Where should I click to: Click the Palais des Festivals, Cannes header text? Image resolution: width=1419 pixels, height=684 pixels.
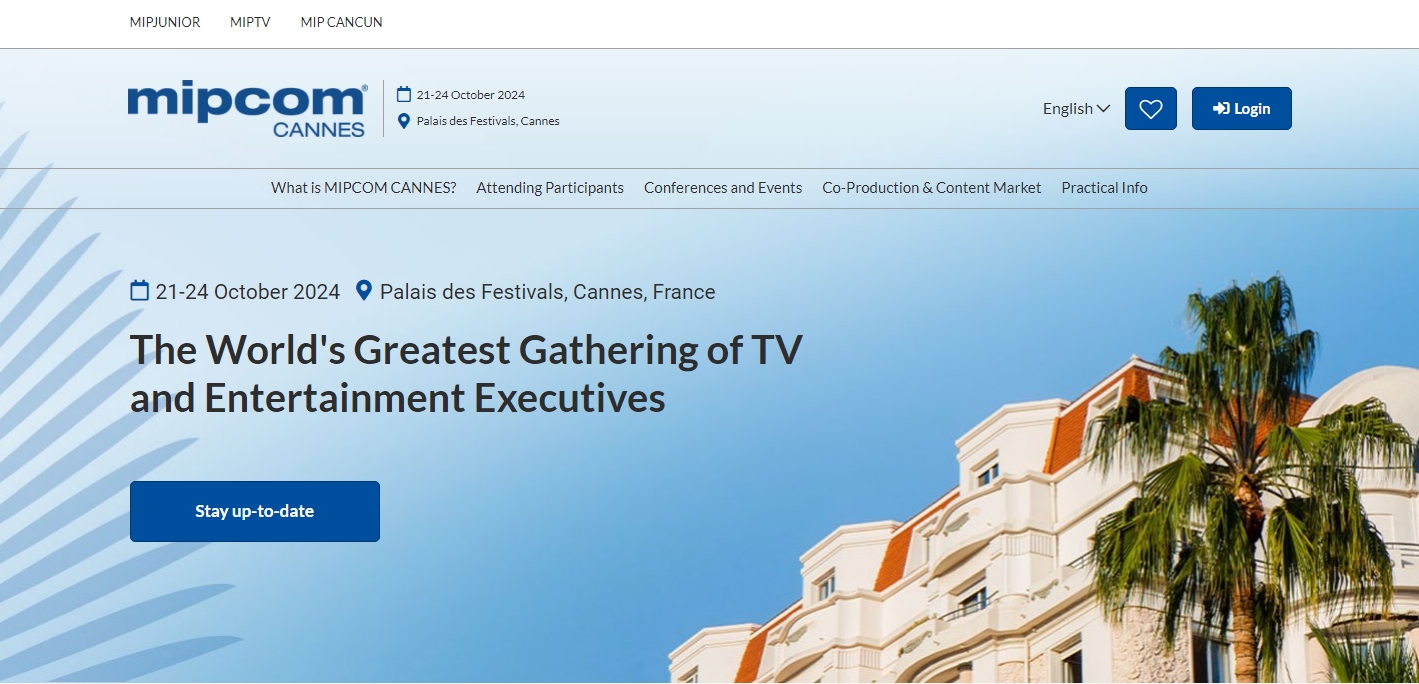click(x=488, y=121)
